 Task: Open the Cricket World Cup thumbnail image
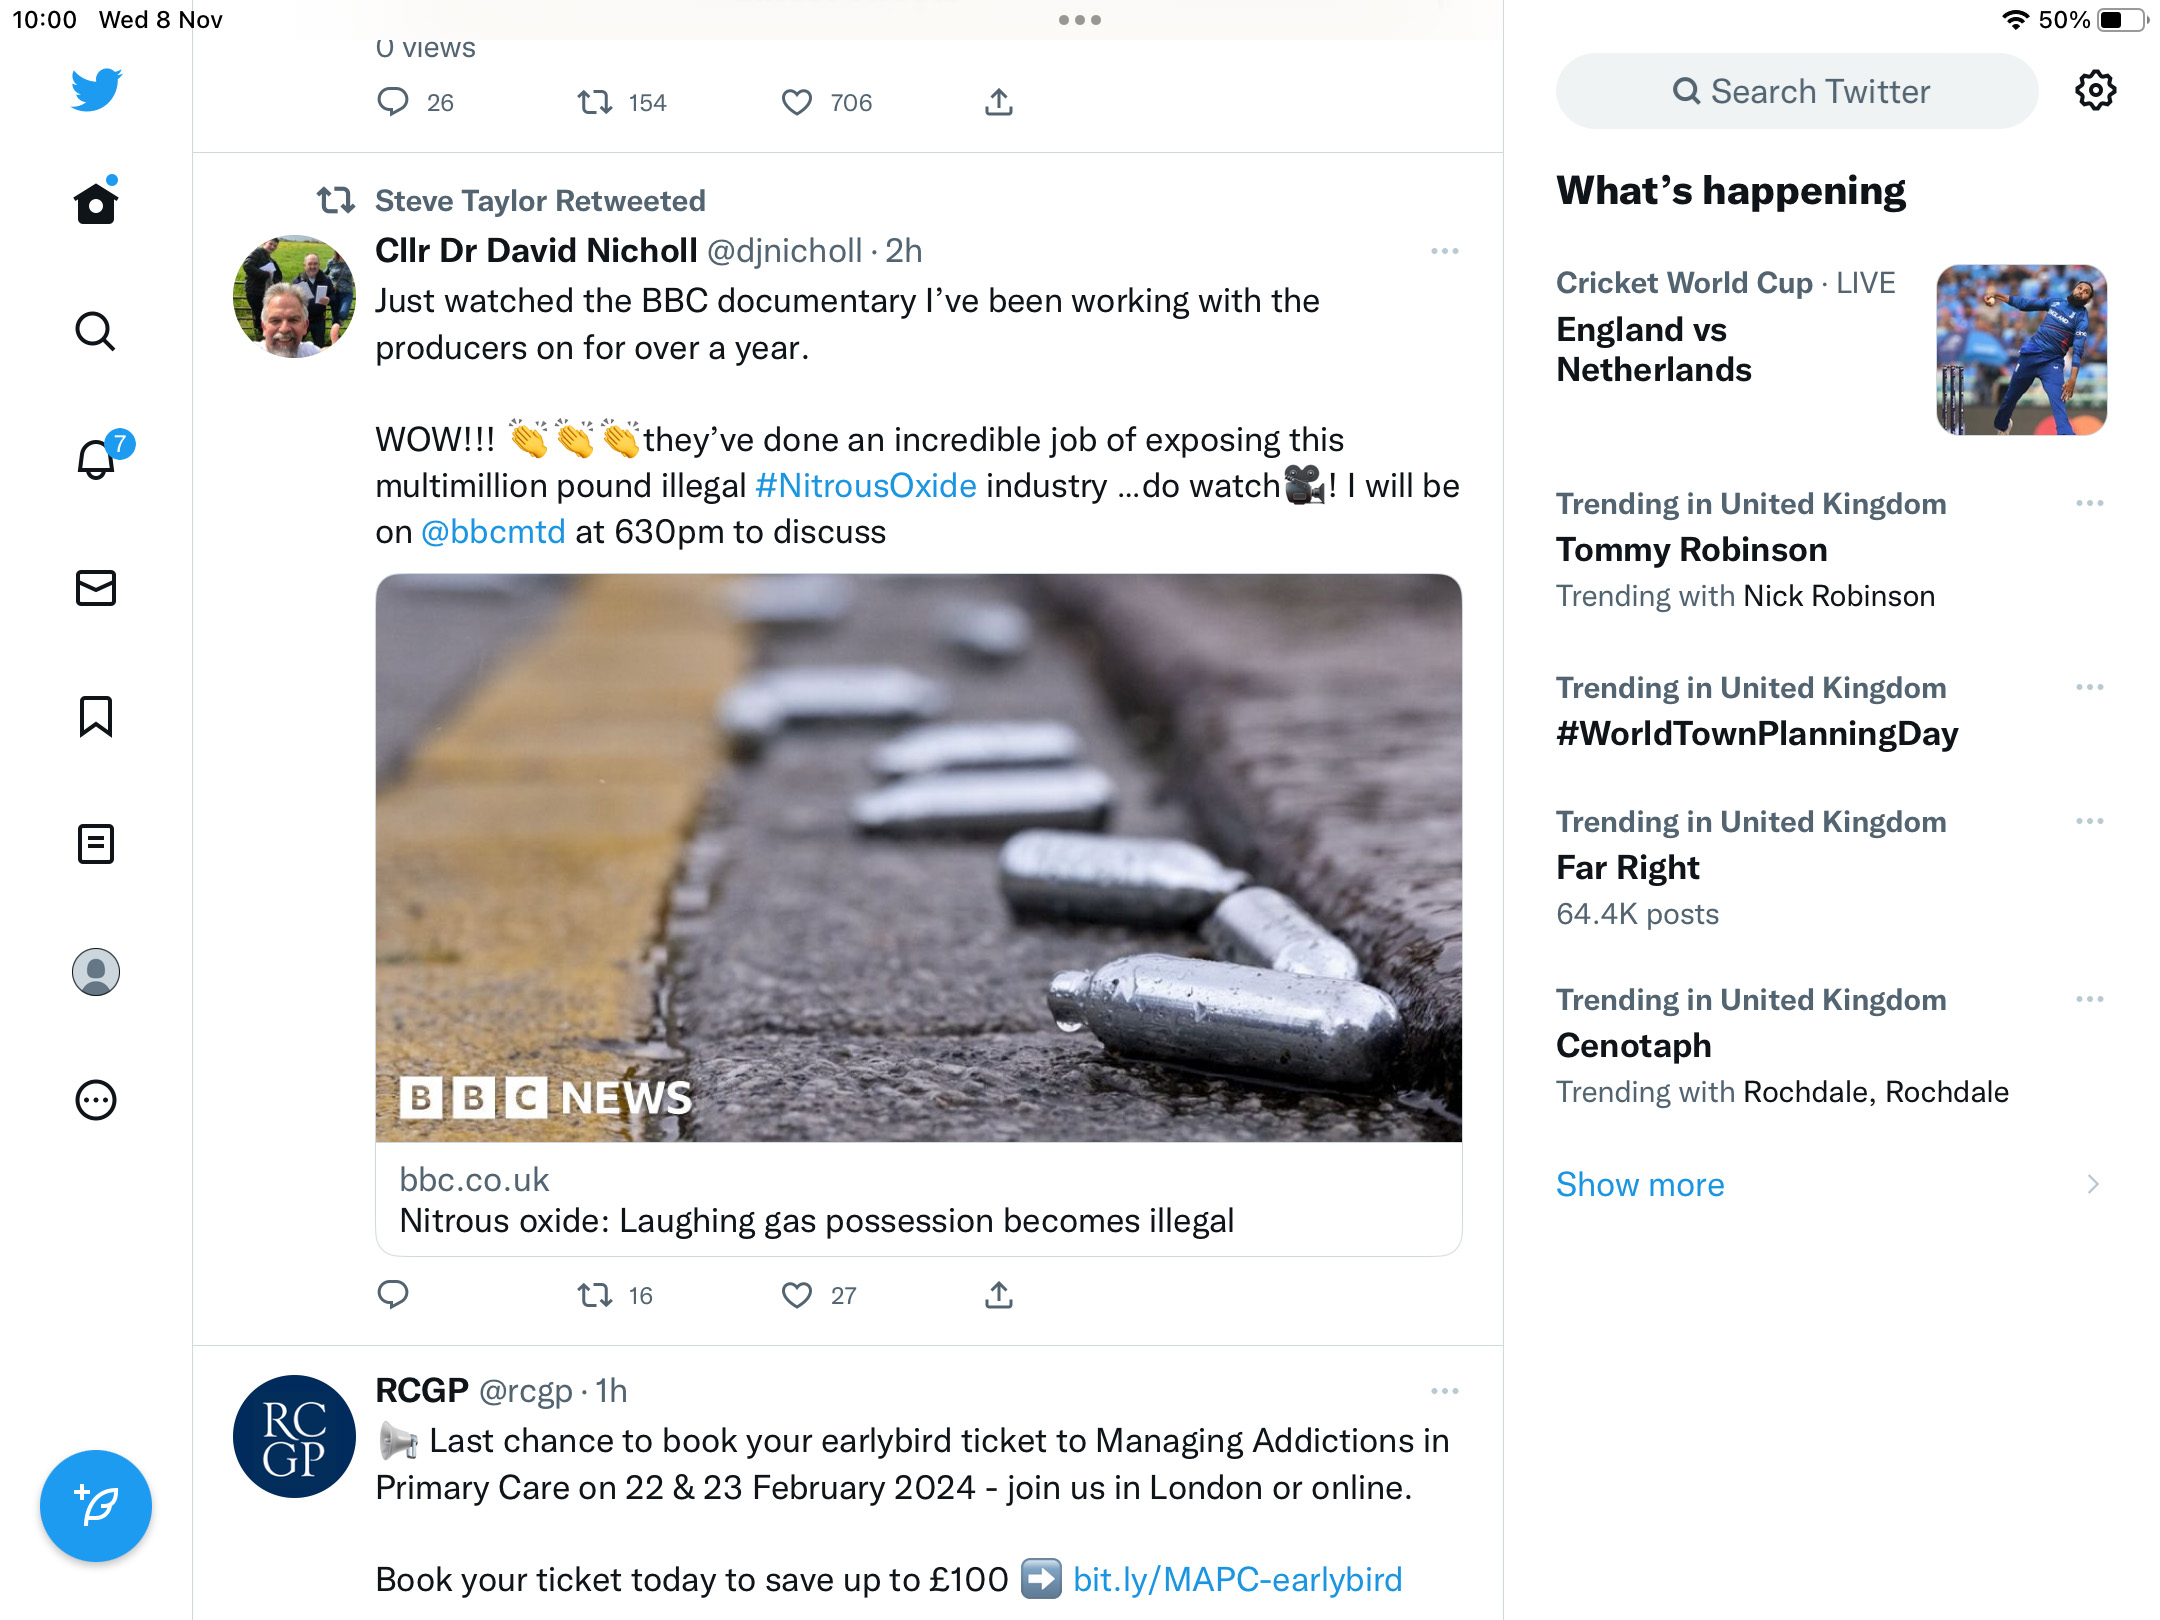[2021, 350]
